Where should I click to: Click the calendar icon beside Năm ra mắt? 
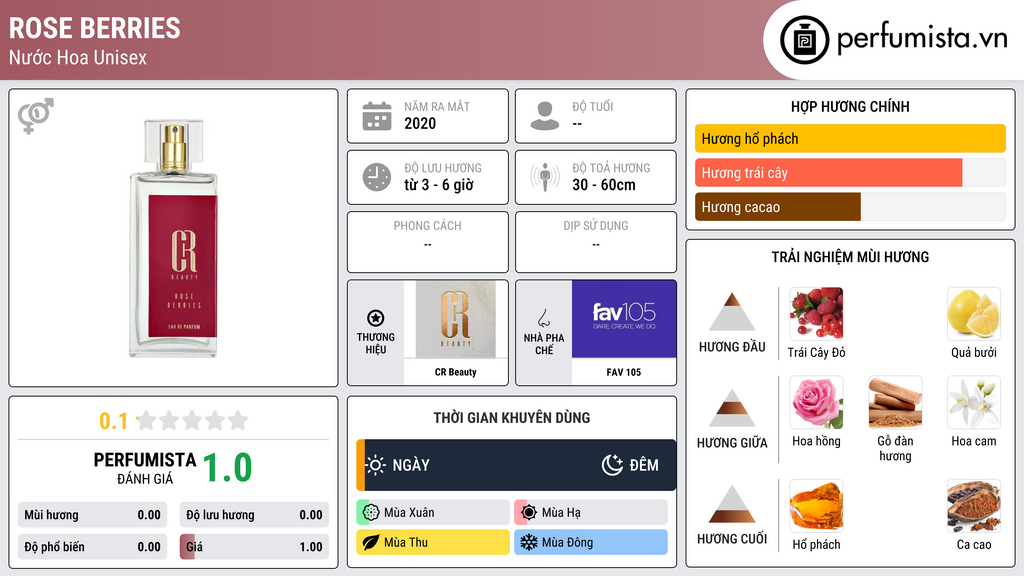click(x=377, y=116)
